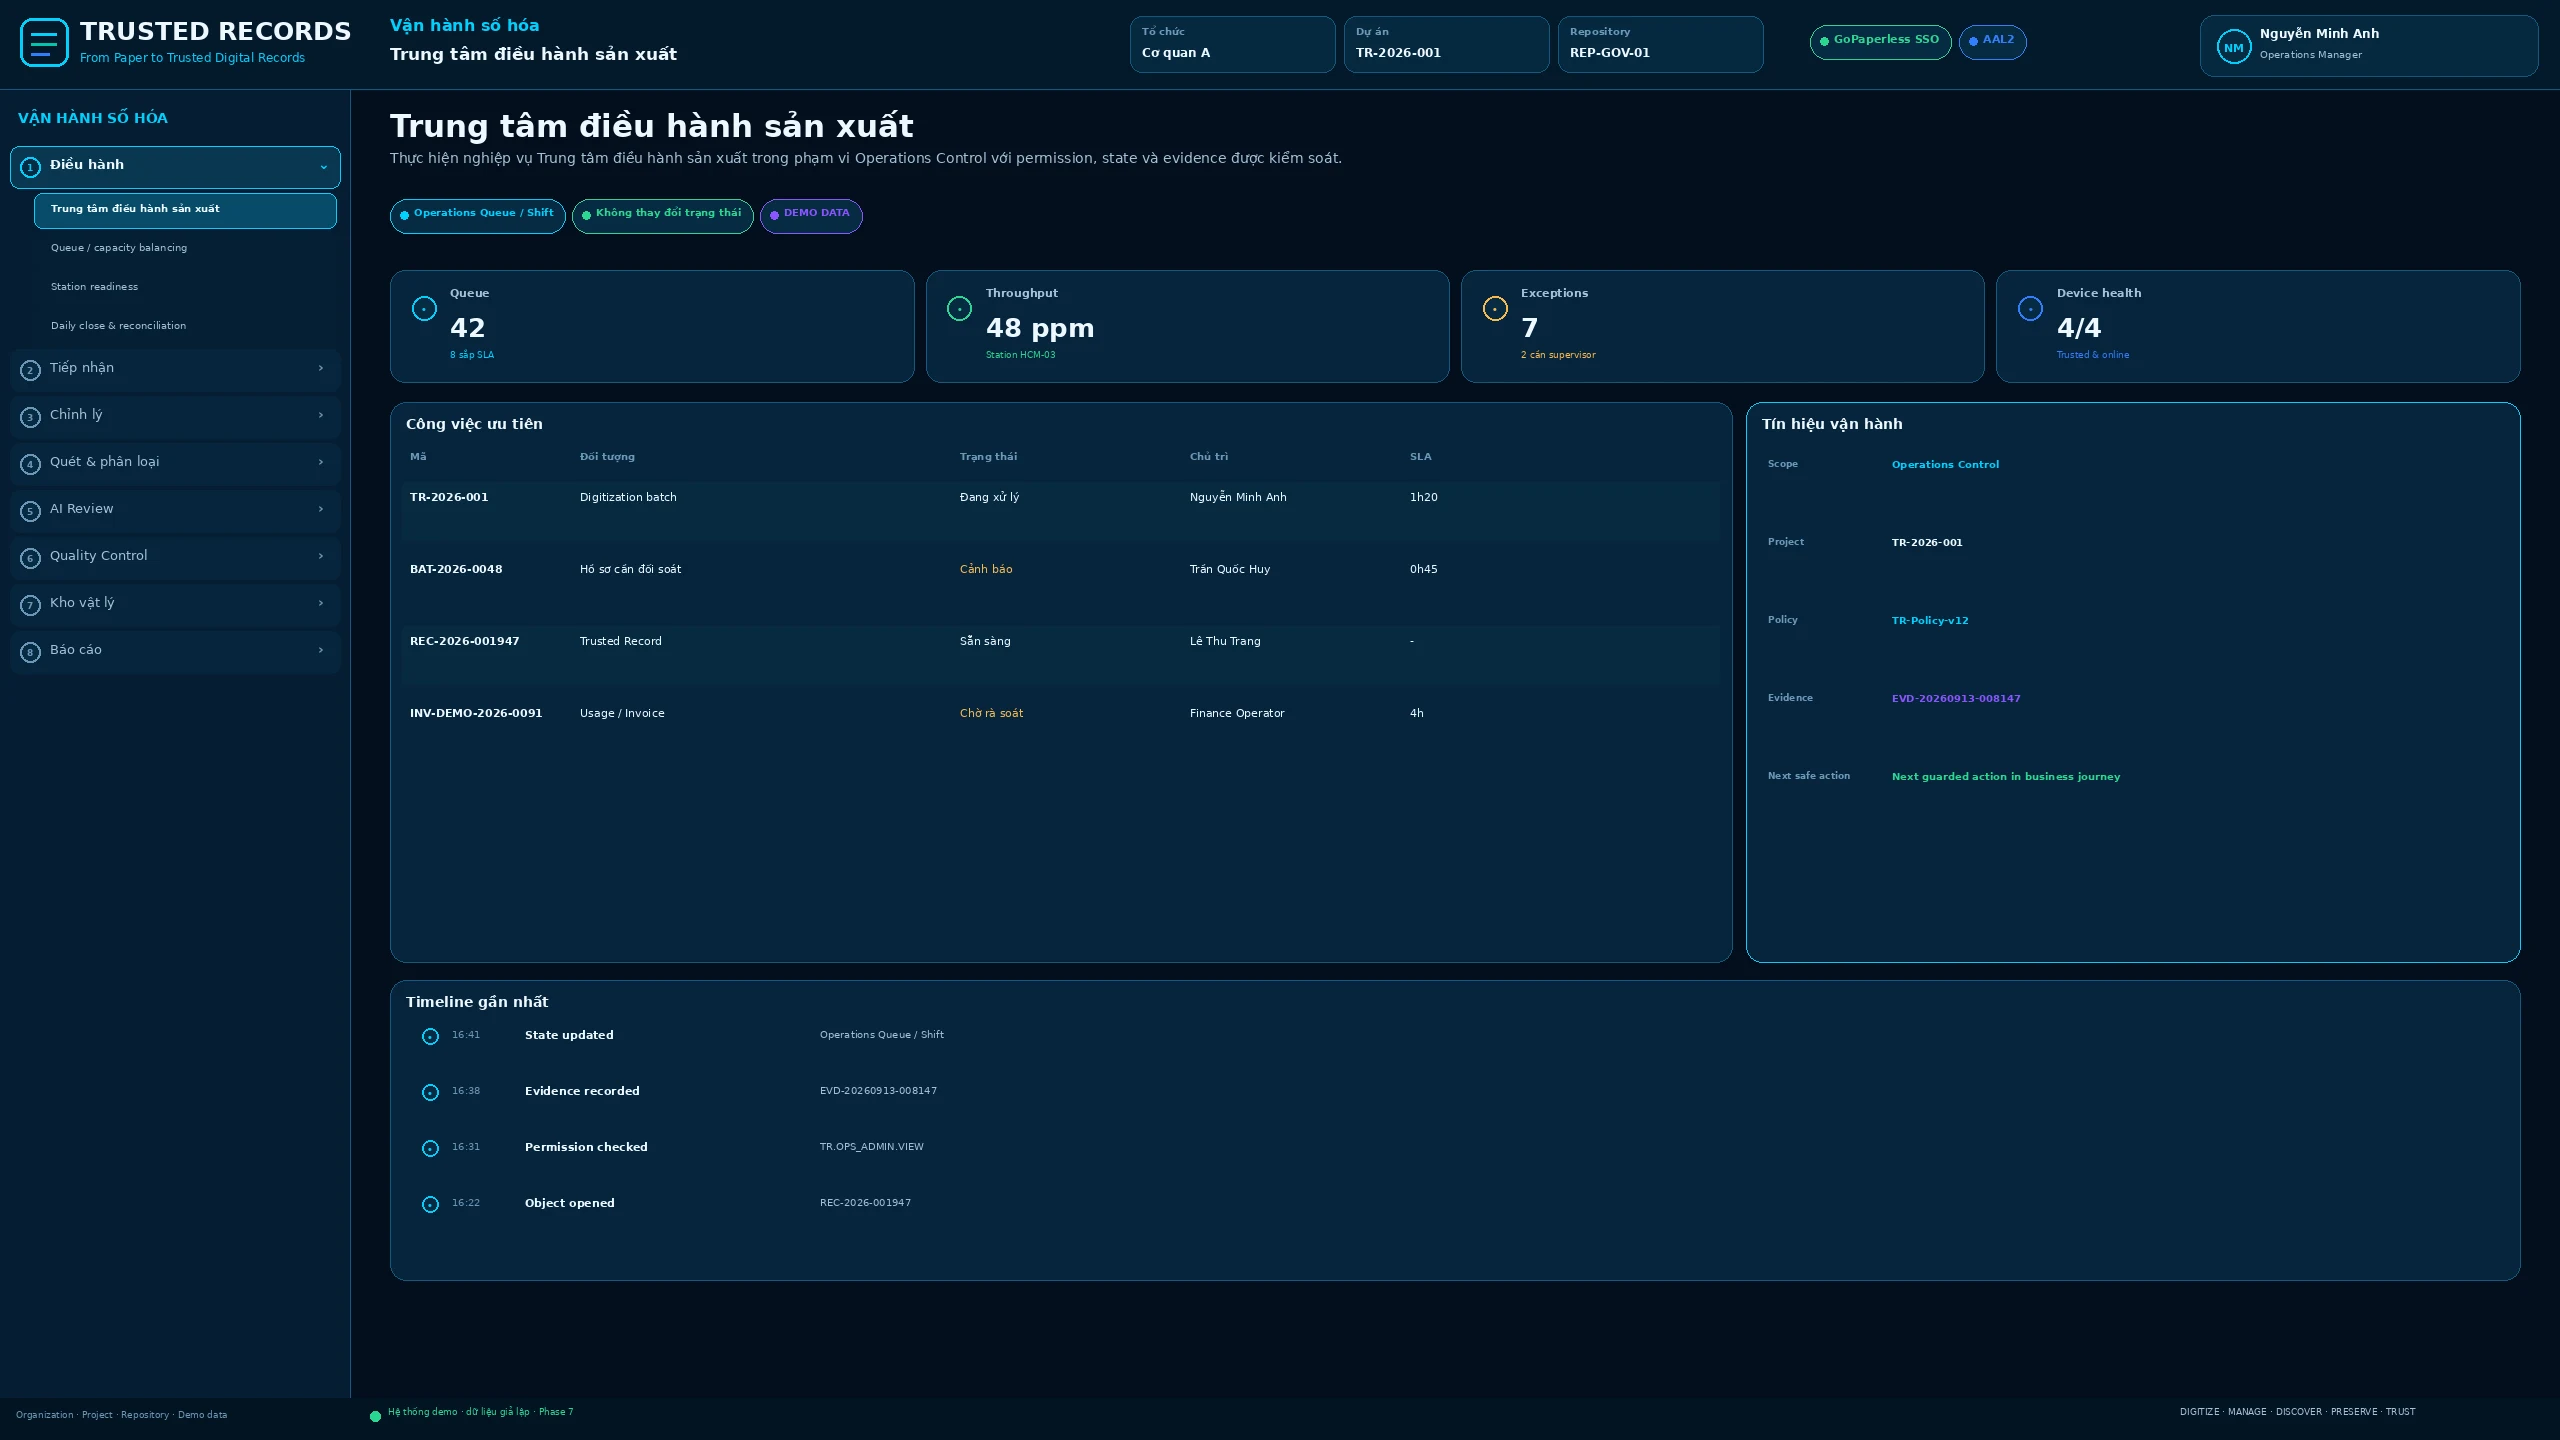This screenshot has height=1440, width=2560.
Task: Click the green status dot in footer
Action: (375, 1416)
